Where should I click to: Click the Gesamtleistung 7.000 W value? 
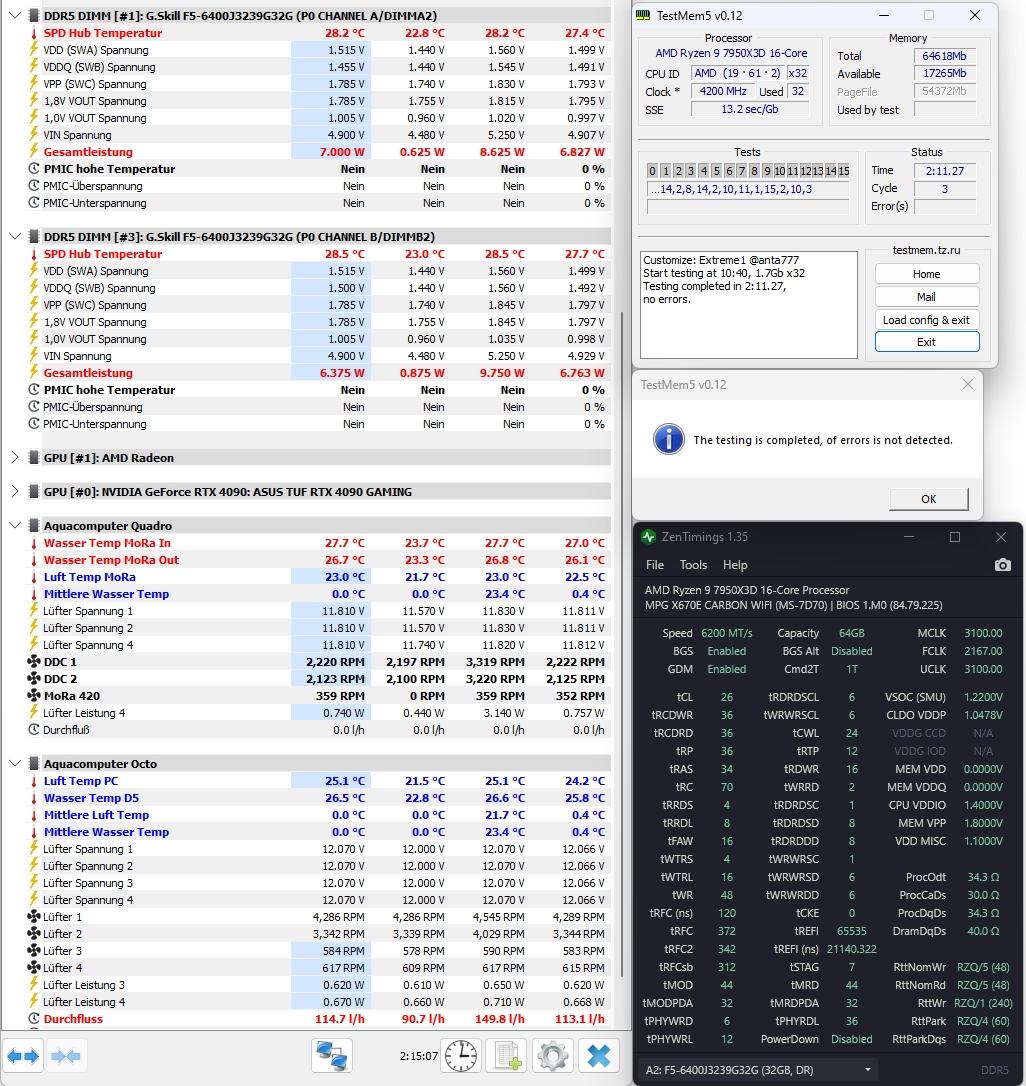click(x=342, y=152)
